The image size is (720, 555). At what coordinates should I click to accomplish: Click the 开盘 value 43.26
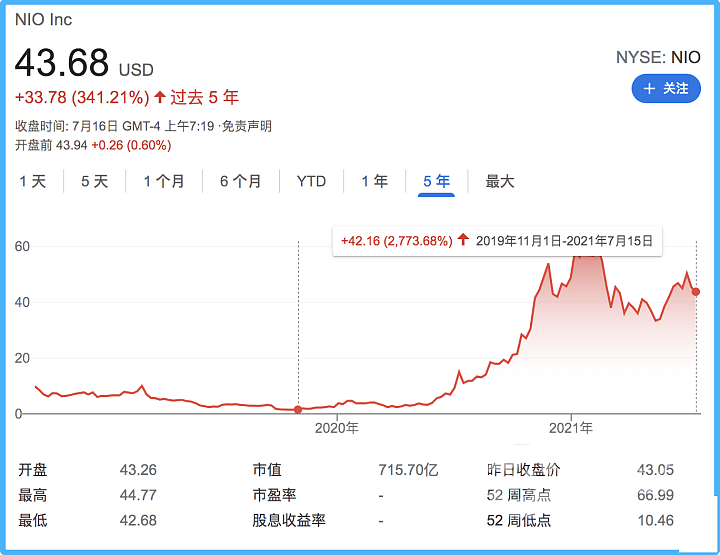(138, 470)
